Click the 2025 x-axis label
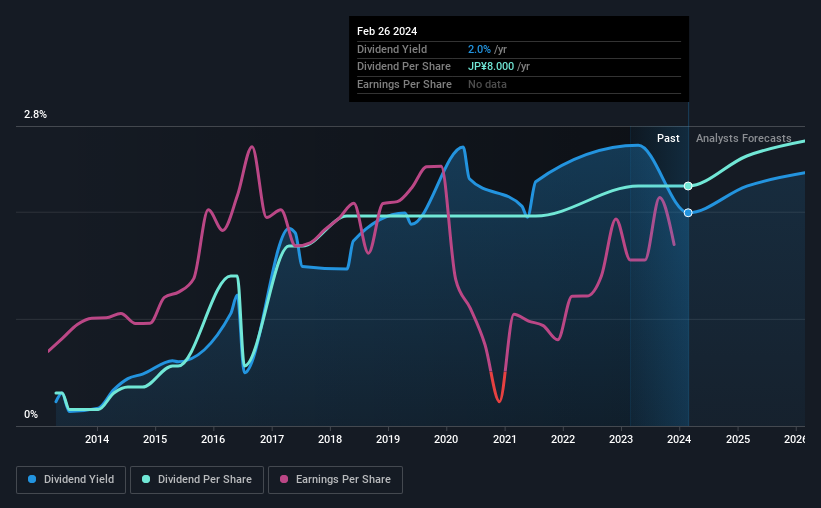This screenshot has width=821, height=508. [x=738, y=439]
